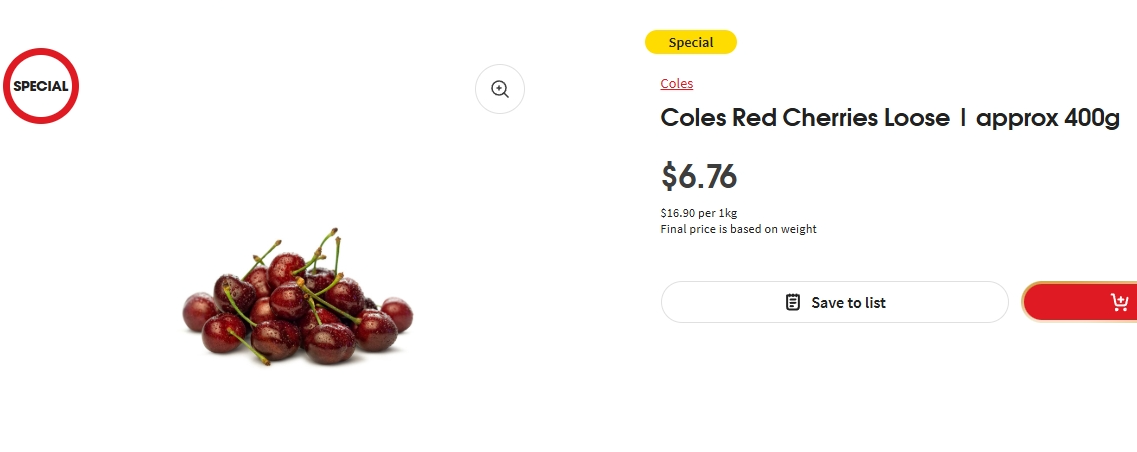Click the $16.90 per 1kg unit price
The image size is (1137, 452).
tap(699, 213)
